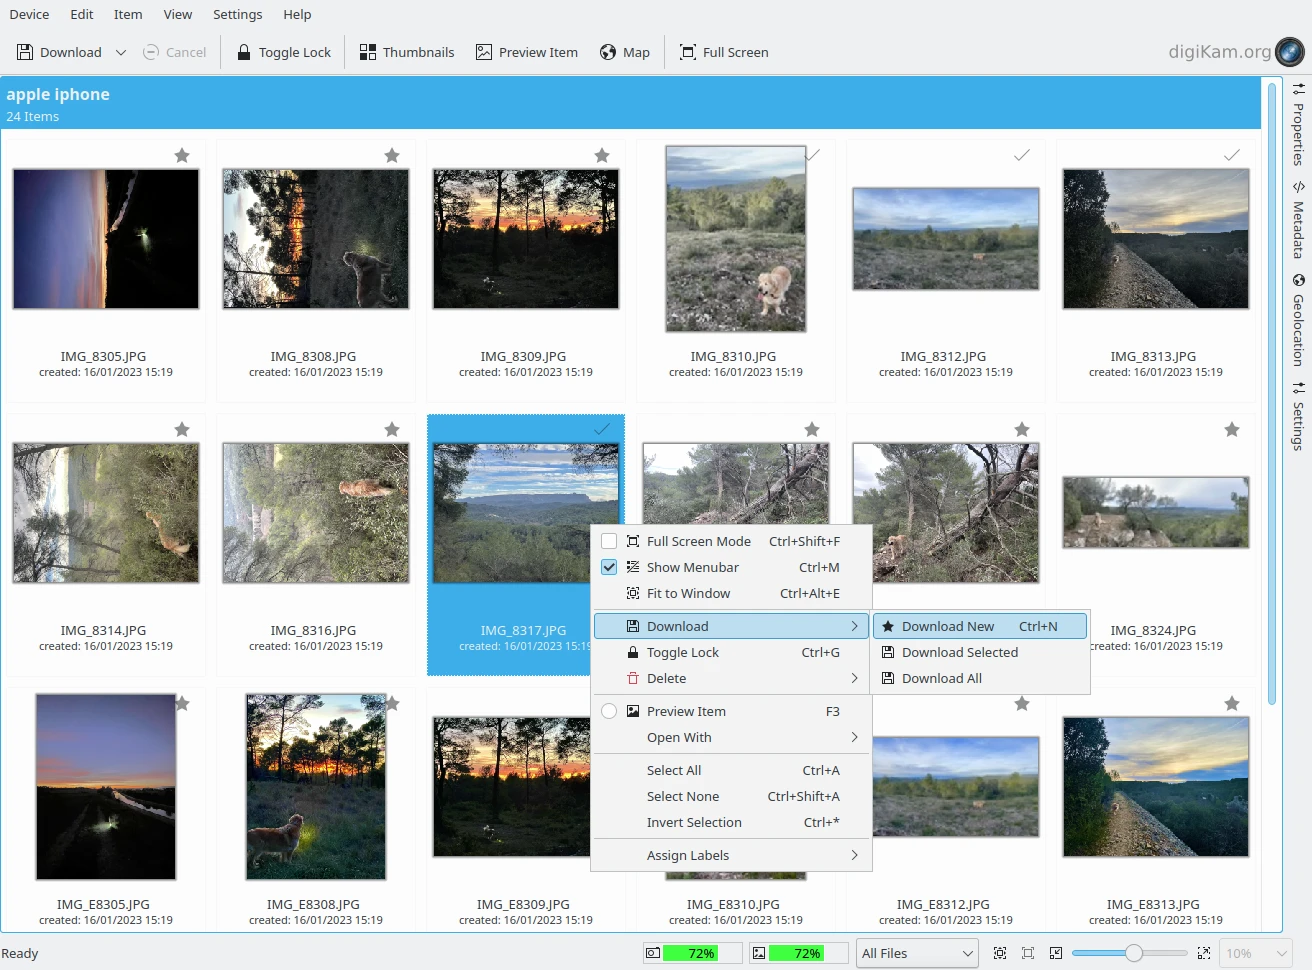Uncheck Show Menubar in context menu
1312x970 pixels.
point(609,567)
